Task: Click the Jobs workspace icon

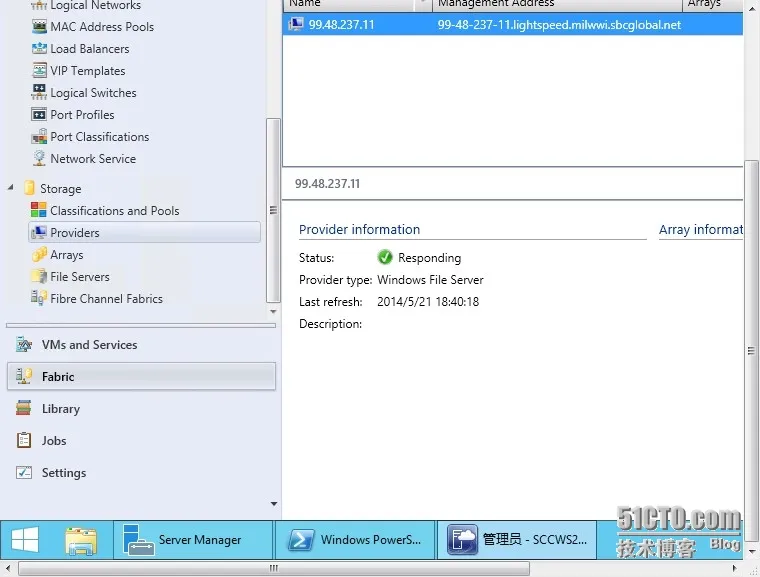Action: click(24, 440)
